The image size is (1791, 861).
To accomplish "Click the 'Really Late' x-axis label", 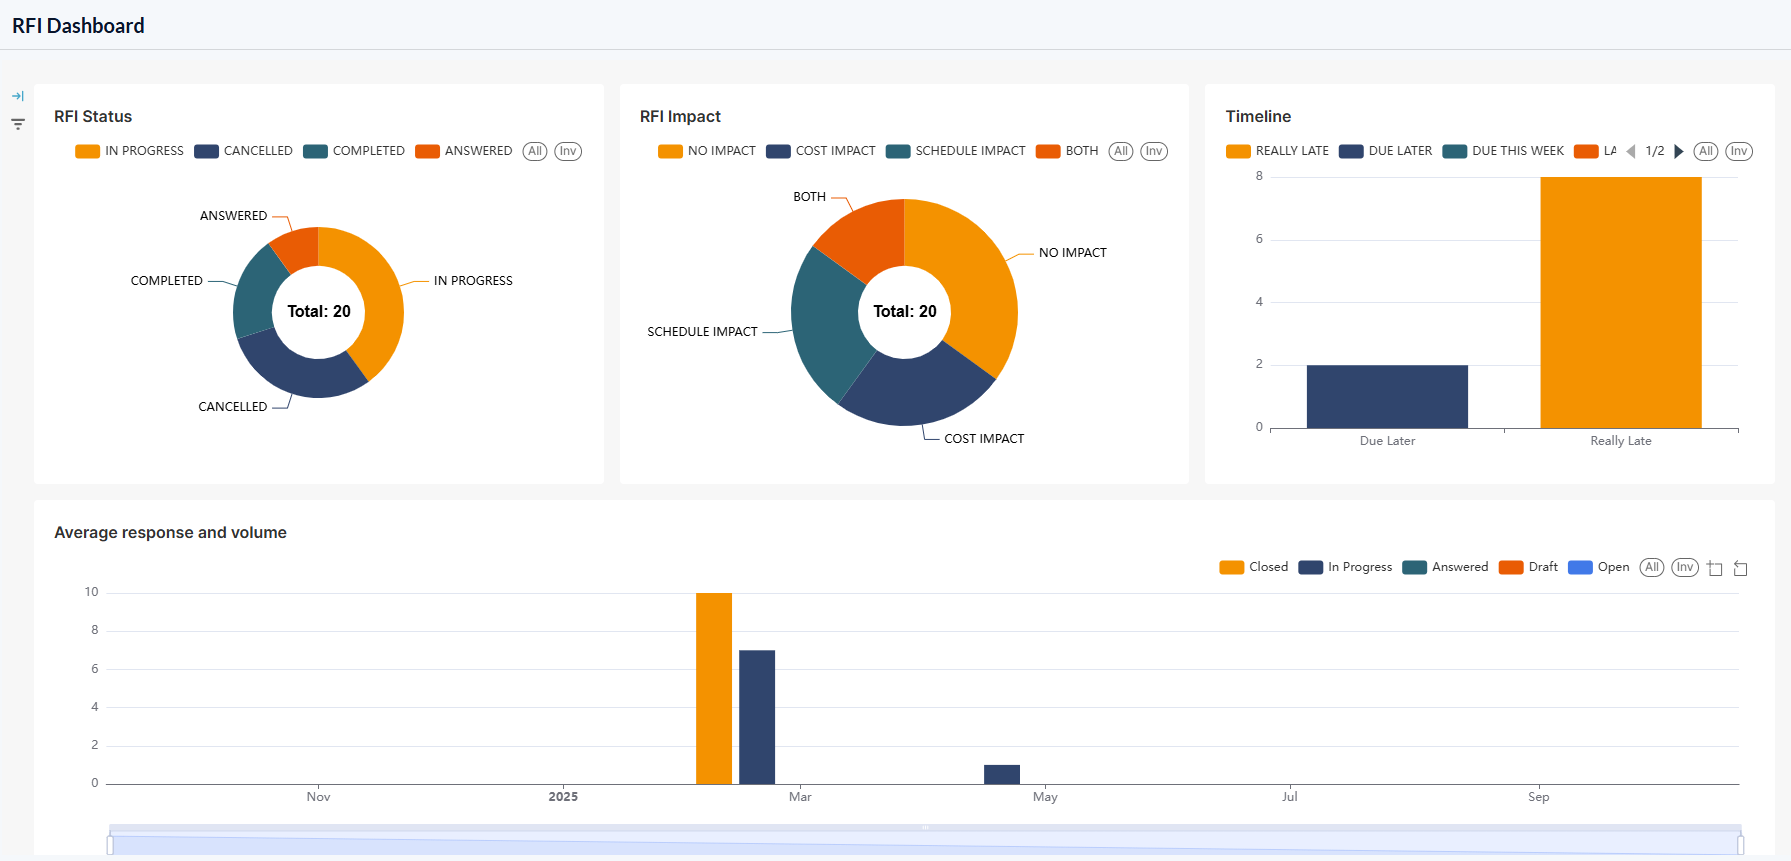I will [1621, 441].
